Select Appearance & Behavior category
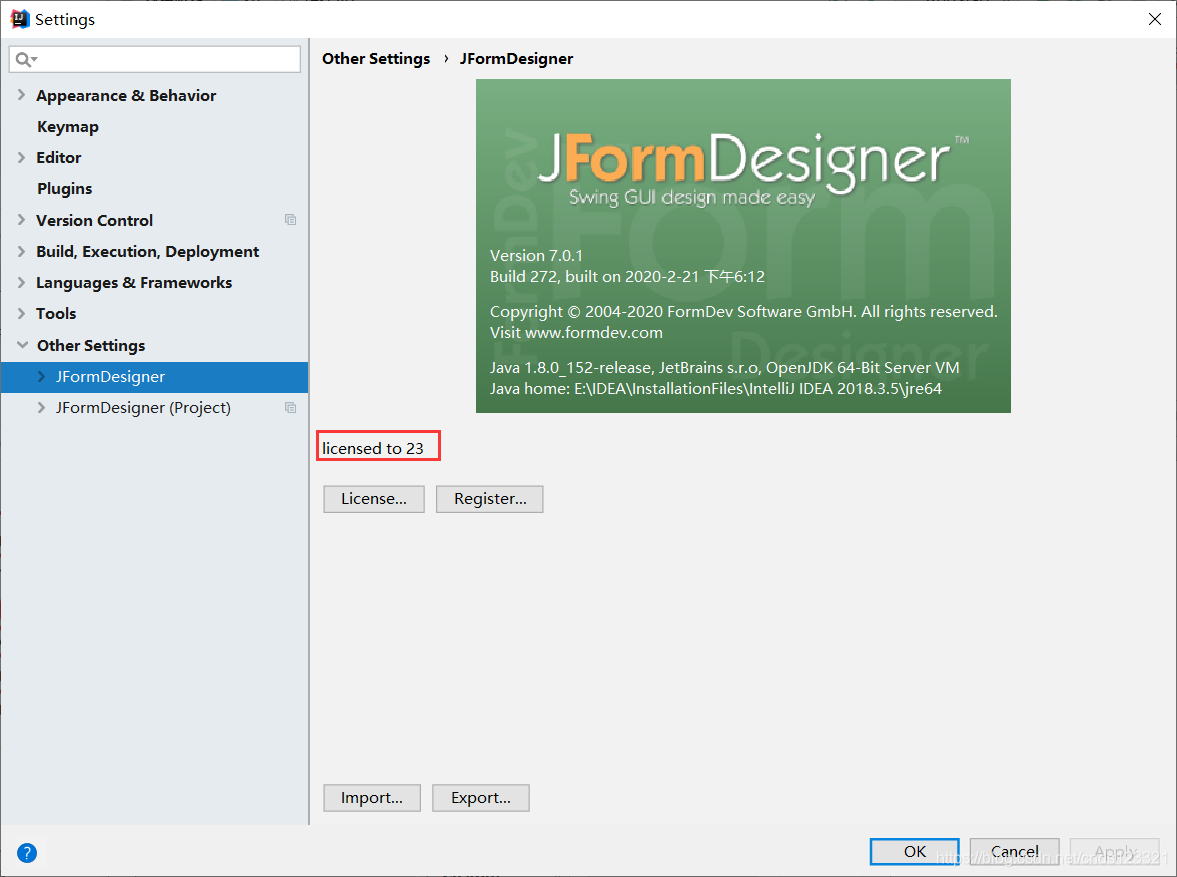Viewport: 1177px width, 877px height. (126, 95)
